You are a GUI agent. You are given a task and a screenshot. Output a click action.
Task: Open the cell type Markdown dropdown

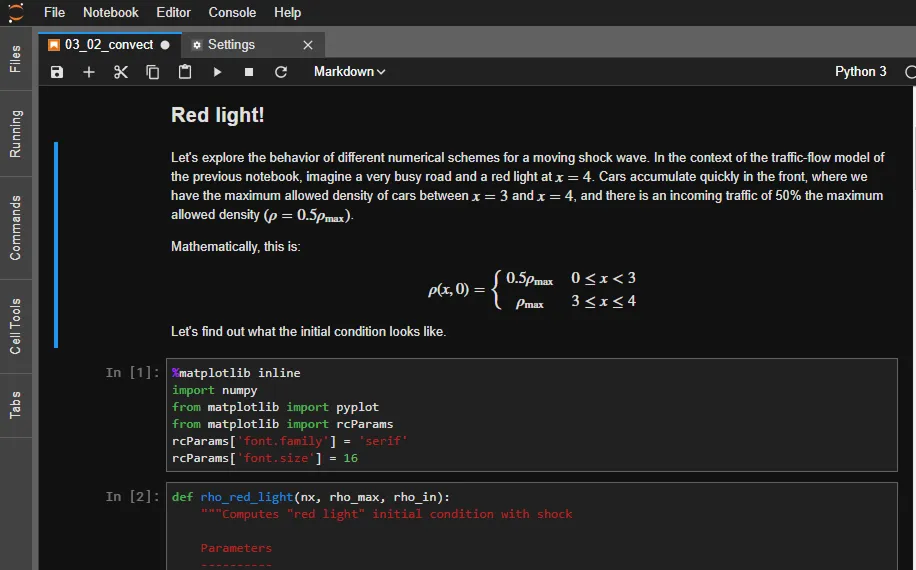point(349,72)
